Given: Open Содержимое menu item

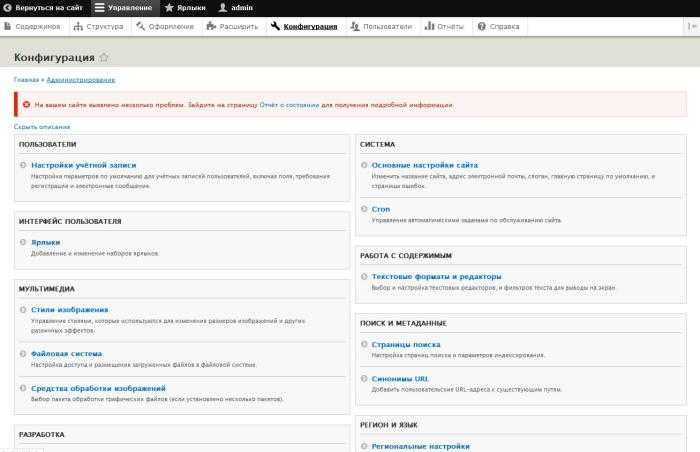Looking at the screenshot, I should 32,26.
